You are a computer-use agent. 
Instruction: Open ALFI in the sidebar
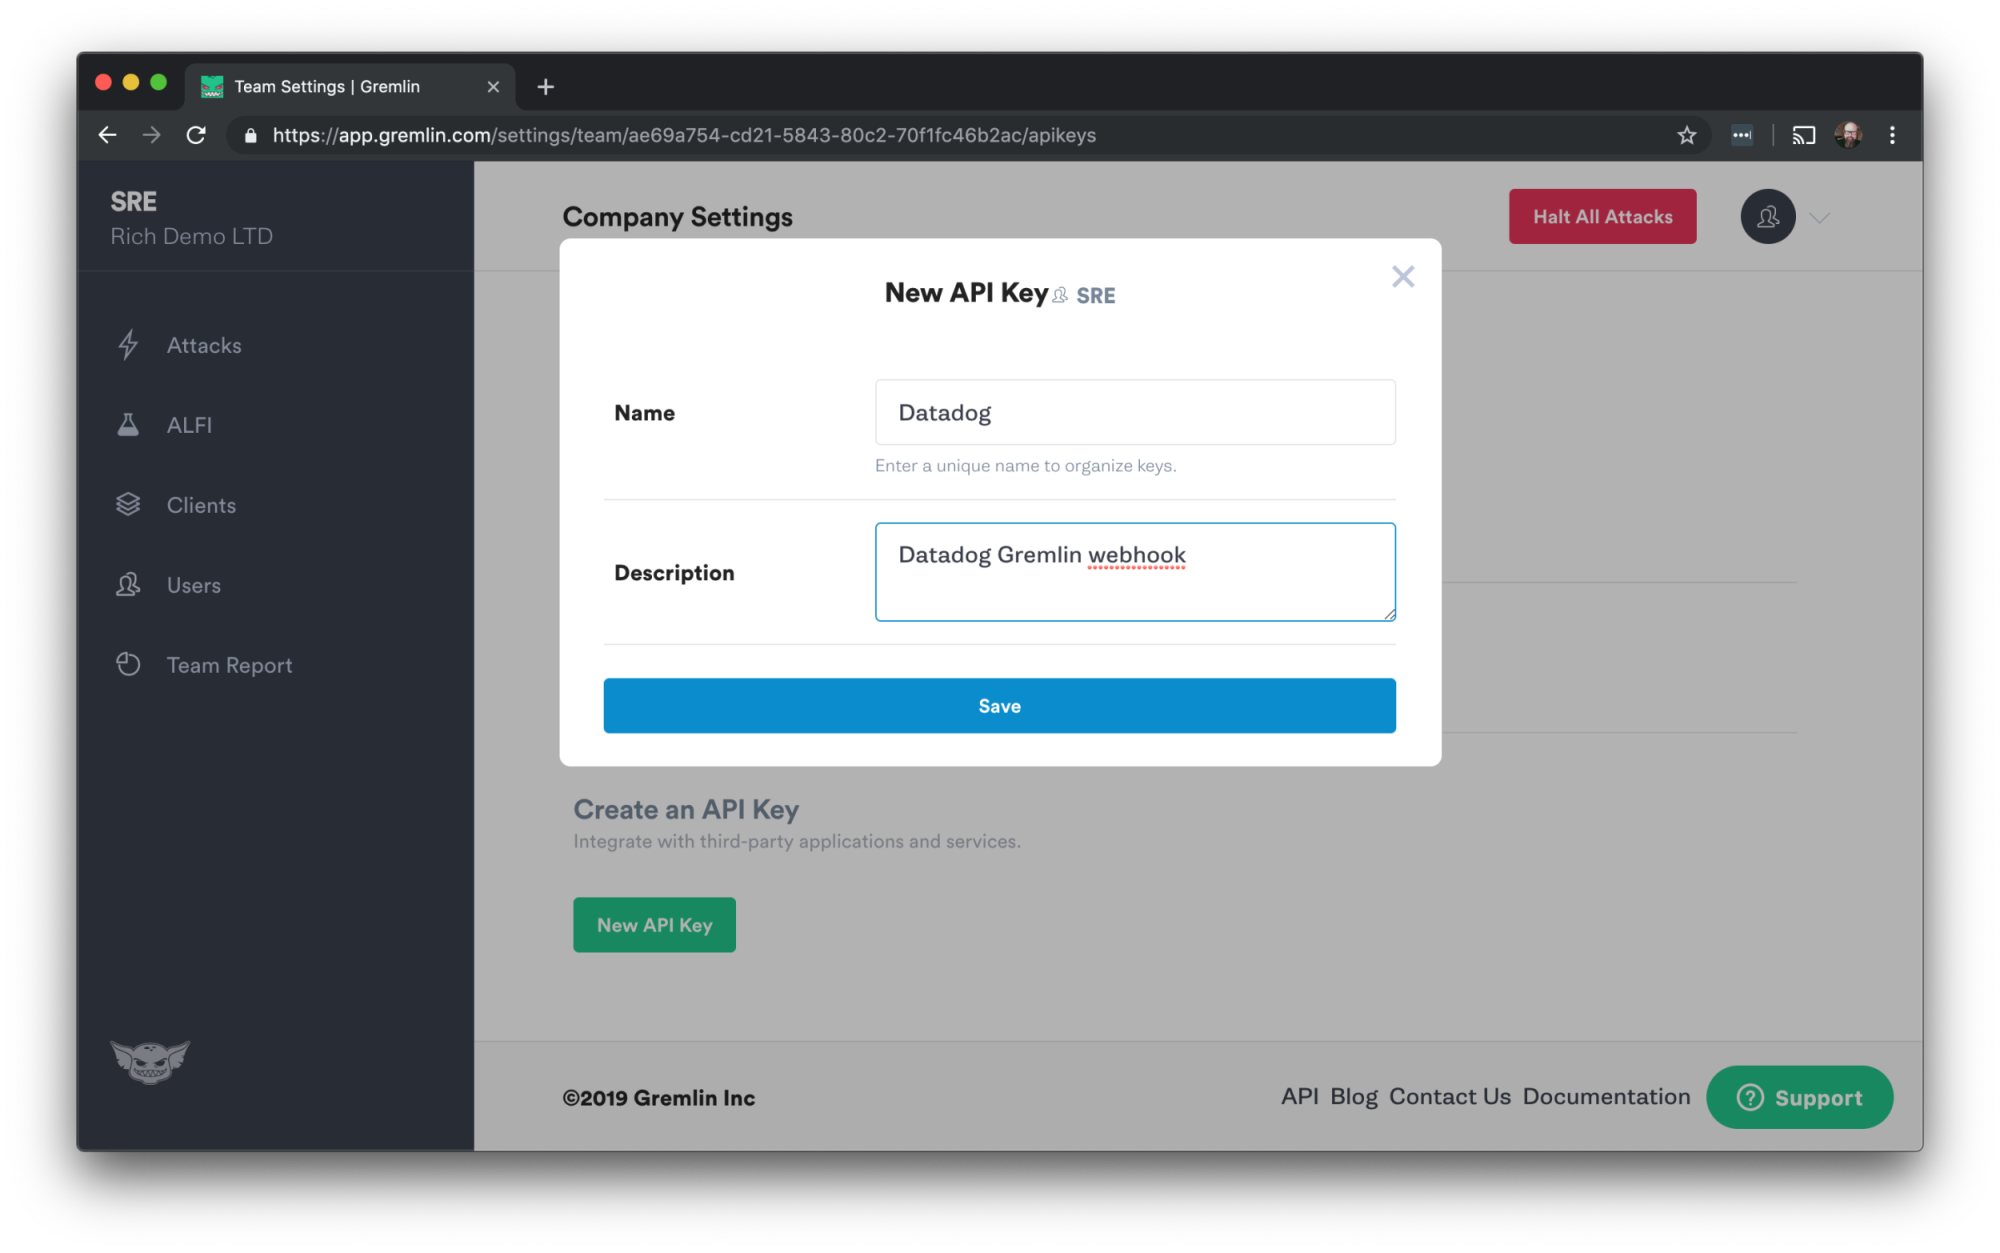point(189,425)
